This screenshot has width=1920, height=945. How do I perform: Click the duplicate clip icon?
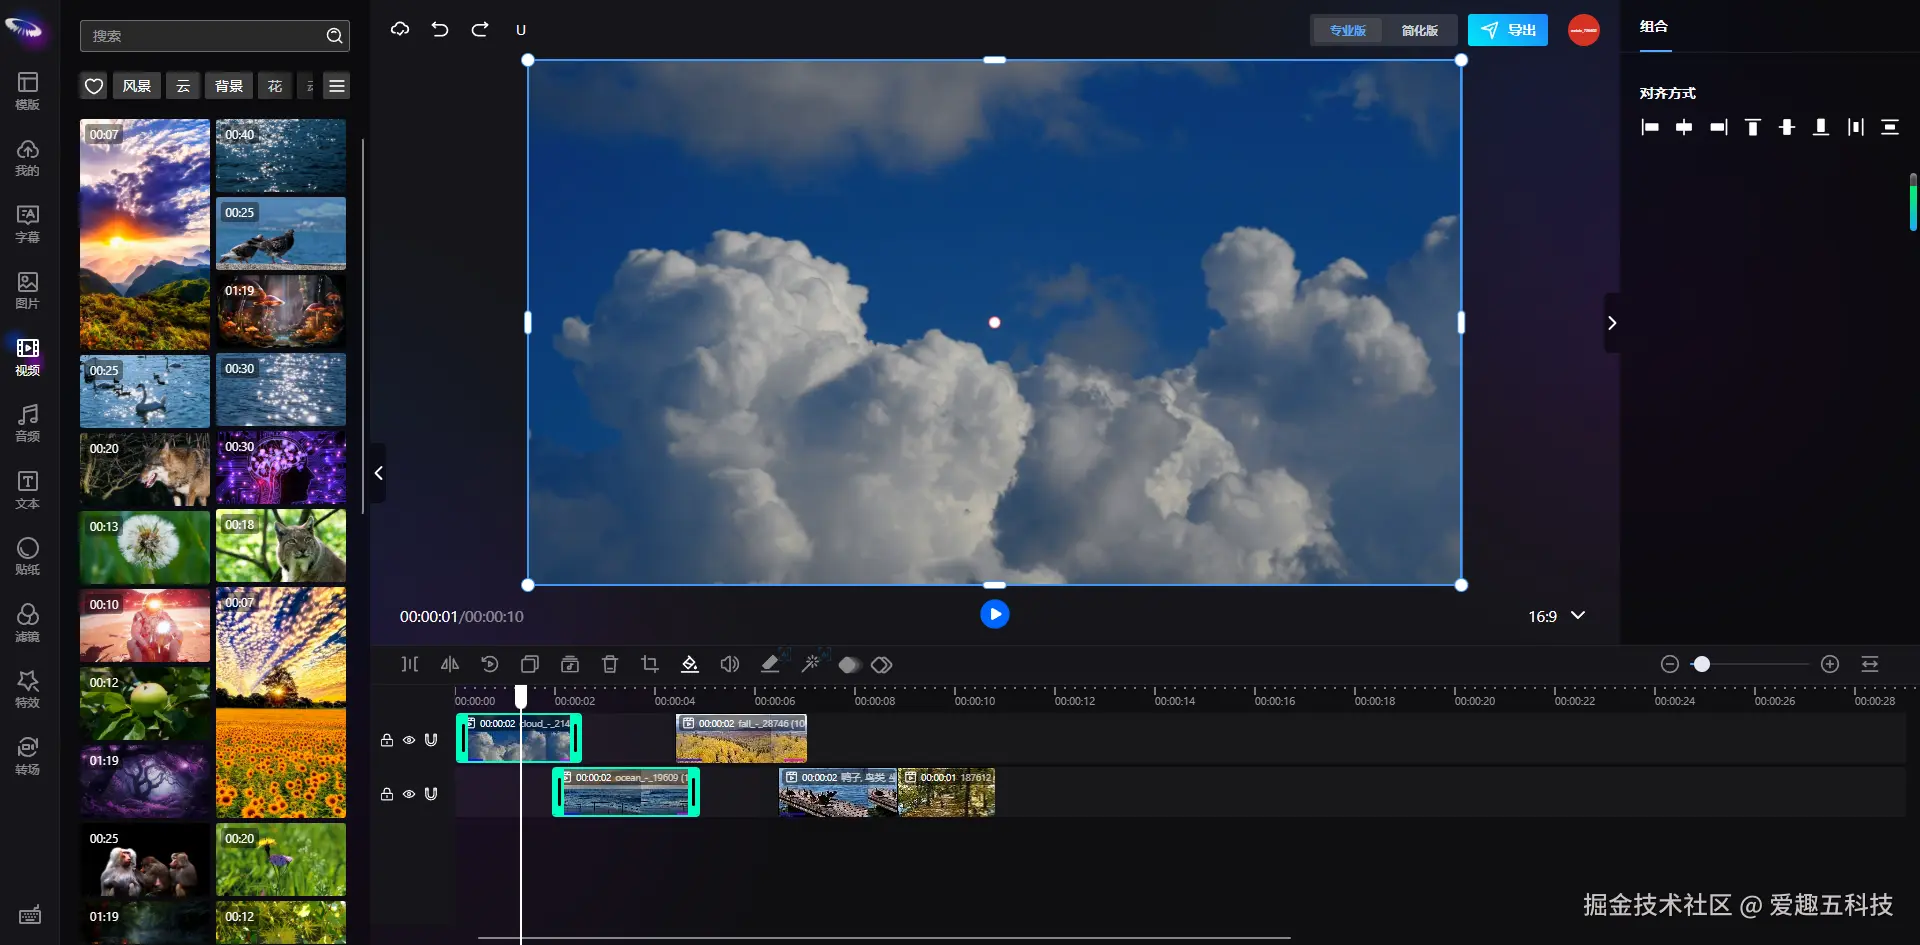click(530, 664)
